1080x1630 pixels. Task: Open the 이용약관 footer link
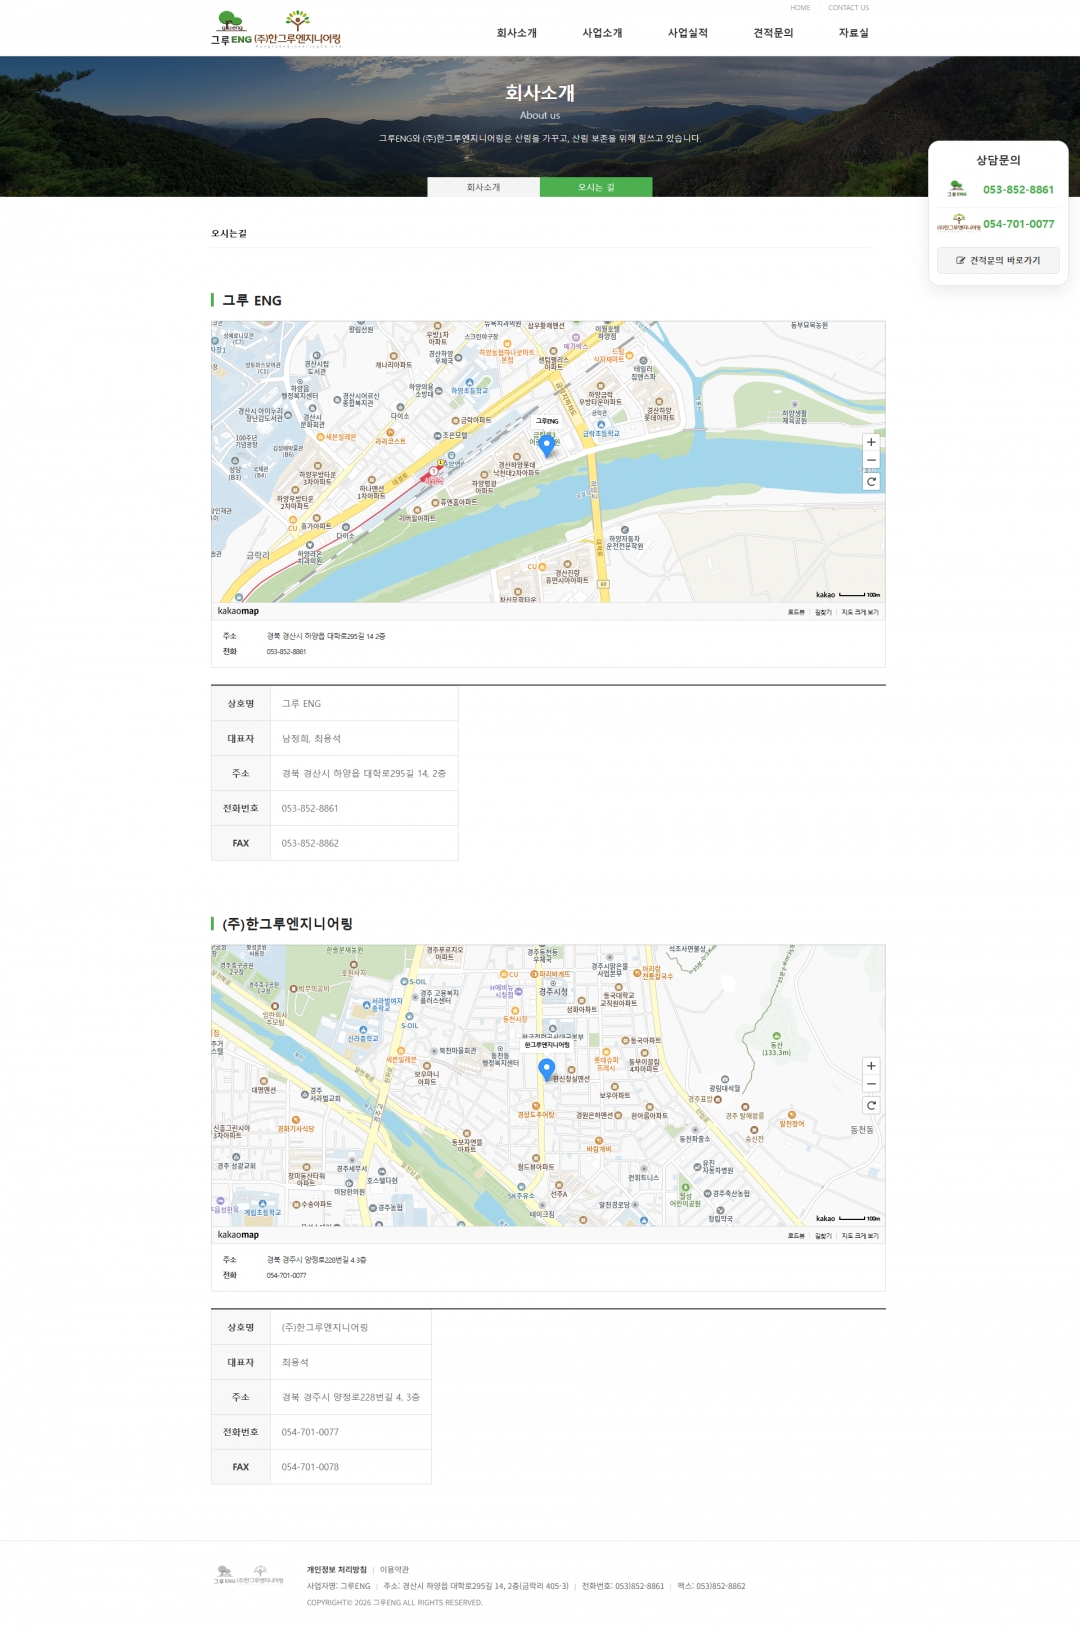[x=394, y=1570]
